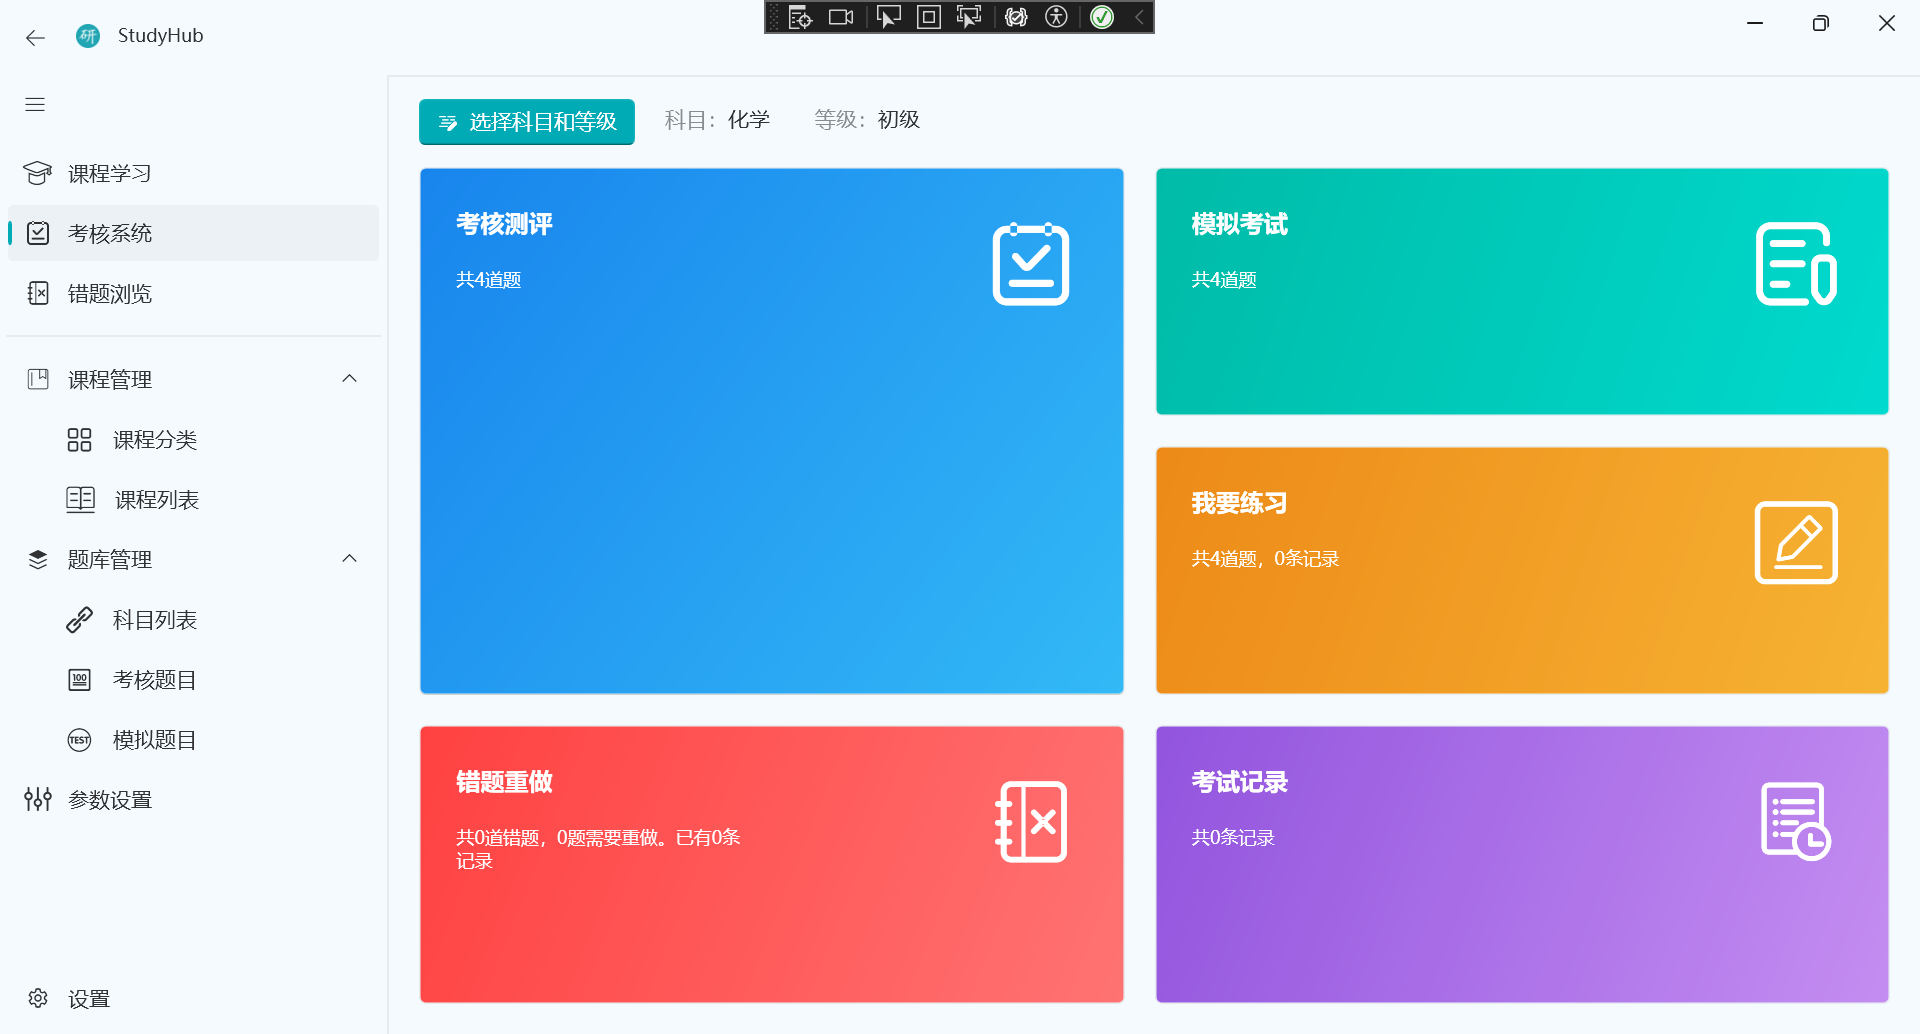Click the camera icon in debug toolbar

[841, 17]
